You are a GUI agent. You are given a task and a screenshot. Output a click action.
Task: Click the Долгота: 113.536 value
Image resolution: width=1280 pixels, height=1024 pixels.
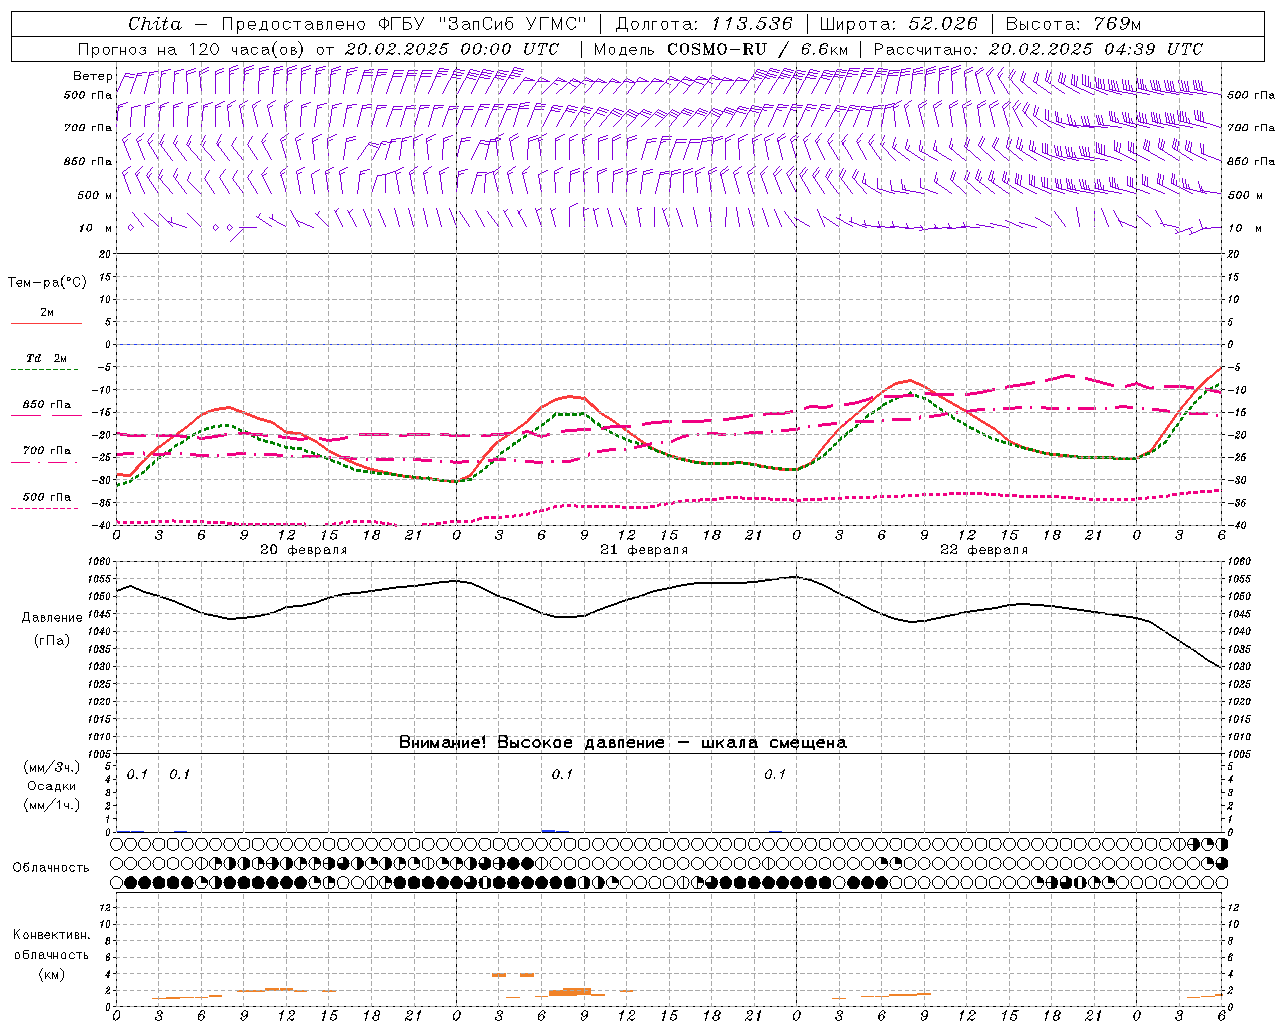[704, 24]
